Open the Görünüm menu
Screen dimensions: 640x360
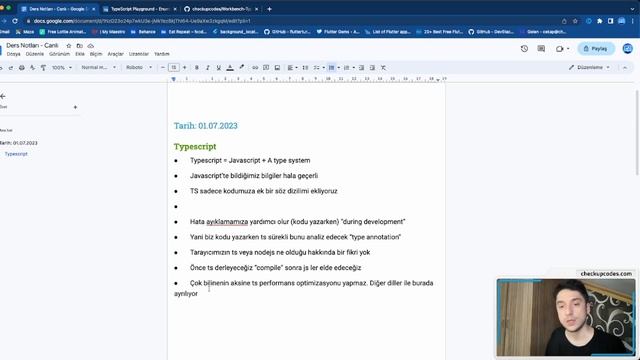coord(60,54)
